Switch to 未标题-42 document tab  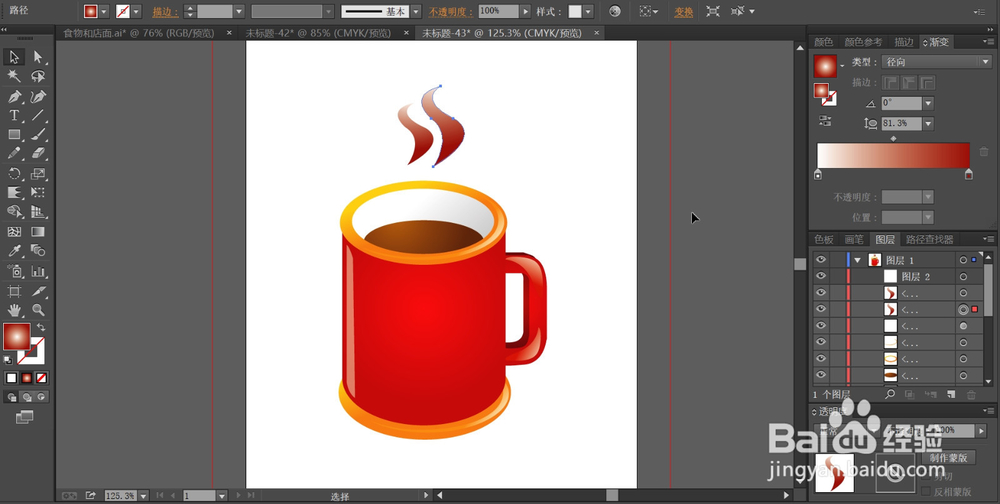tap(319, 33)
